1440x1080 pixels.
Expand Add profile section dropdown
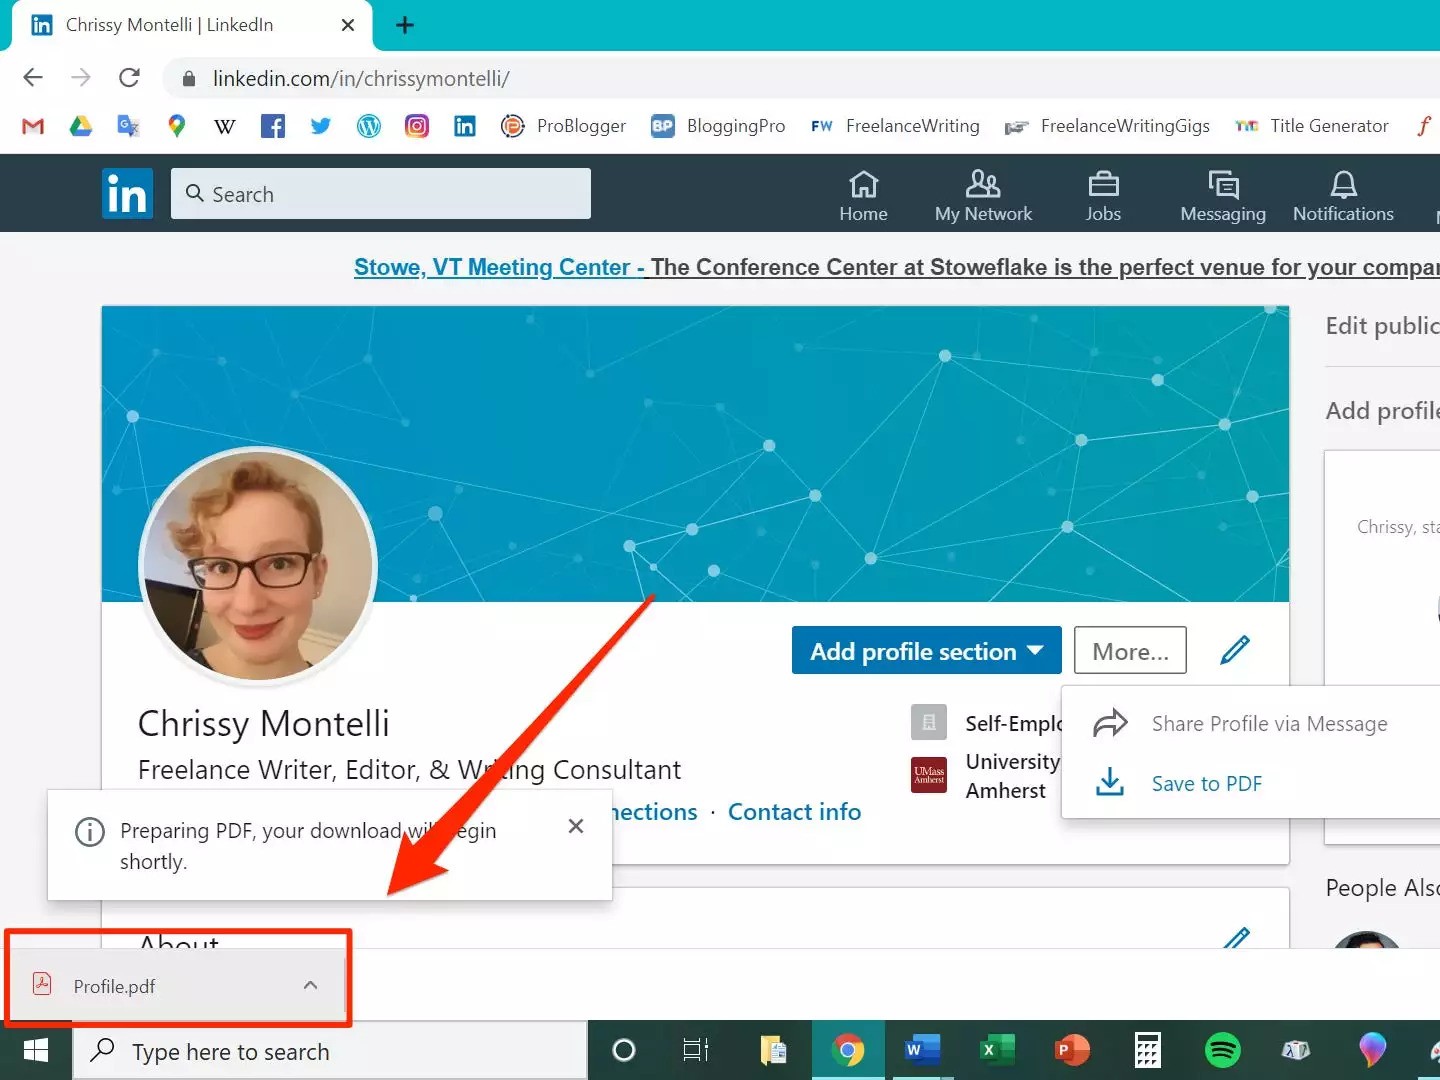click(927, 651)
